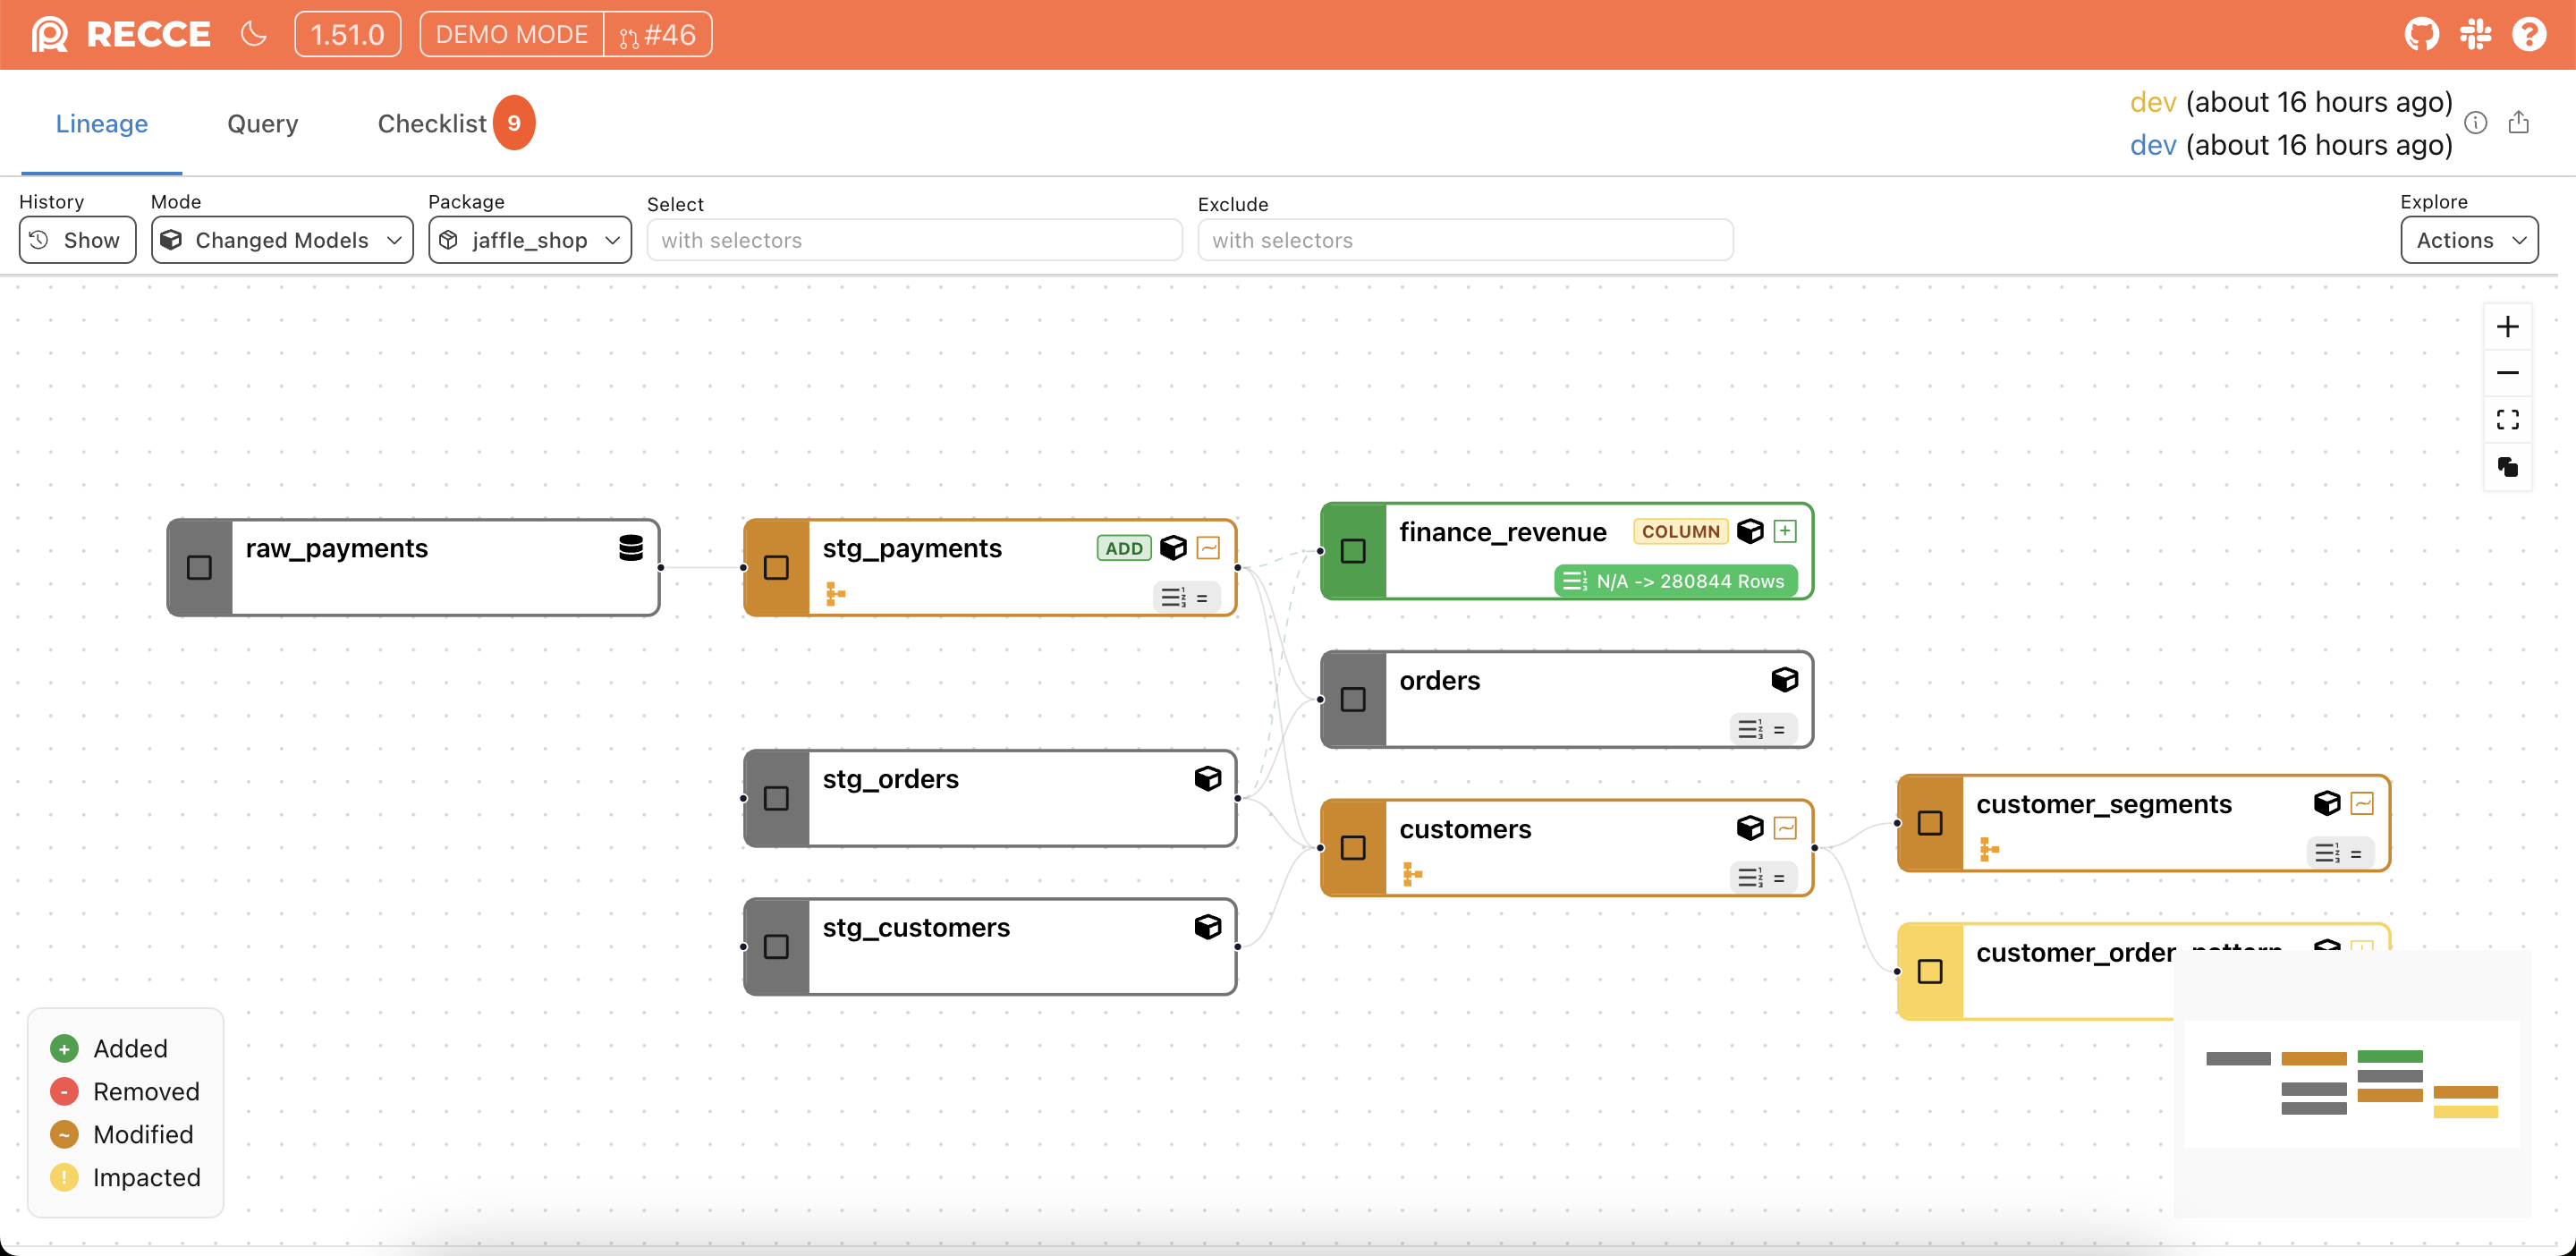This screenshot has height=1256, width=2576.
Task: Click the copy graph image icon
Action: tap(2507, 467)
